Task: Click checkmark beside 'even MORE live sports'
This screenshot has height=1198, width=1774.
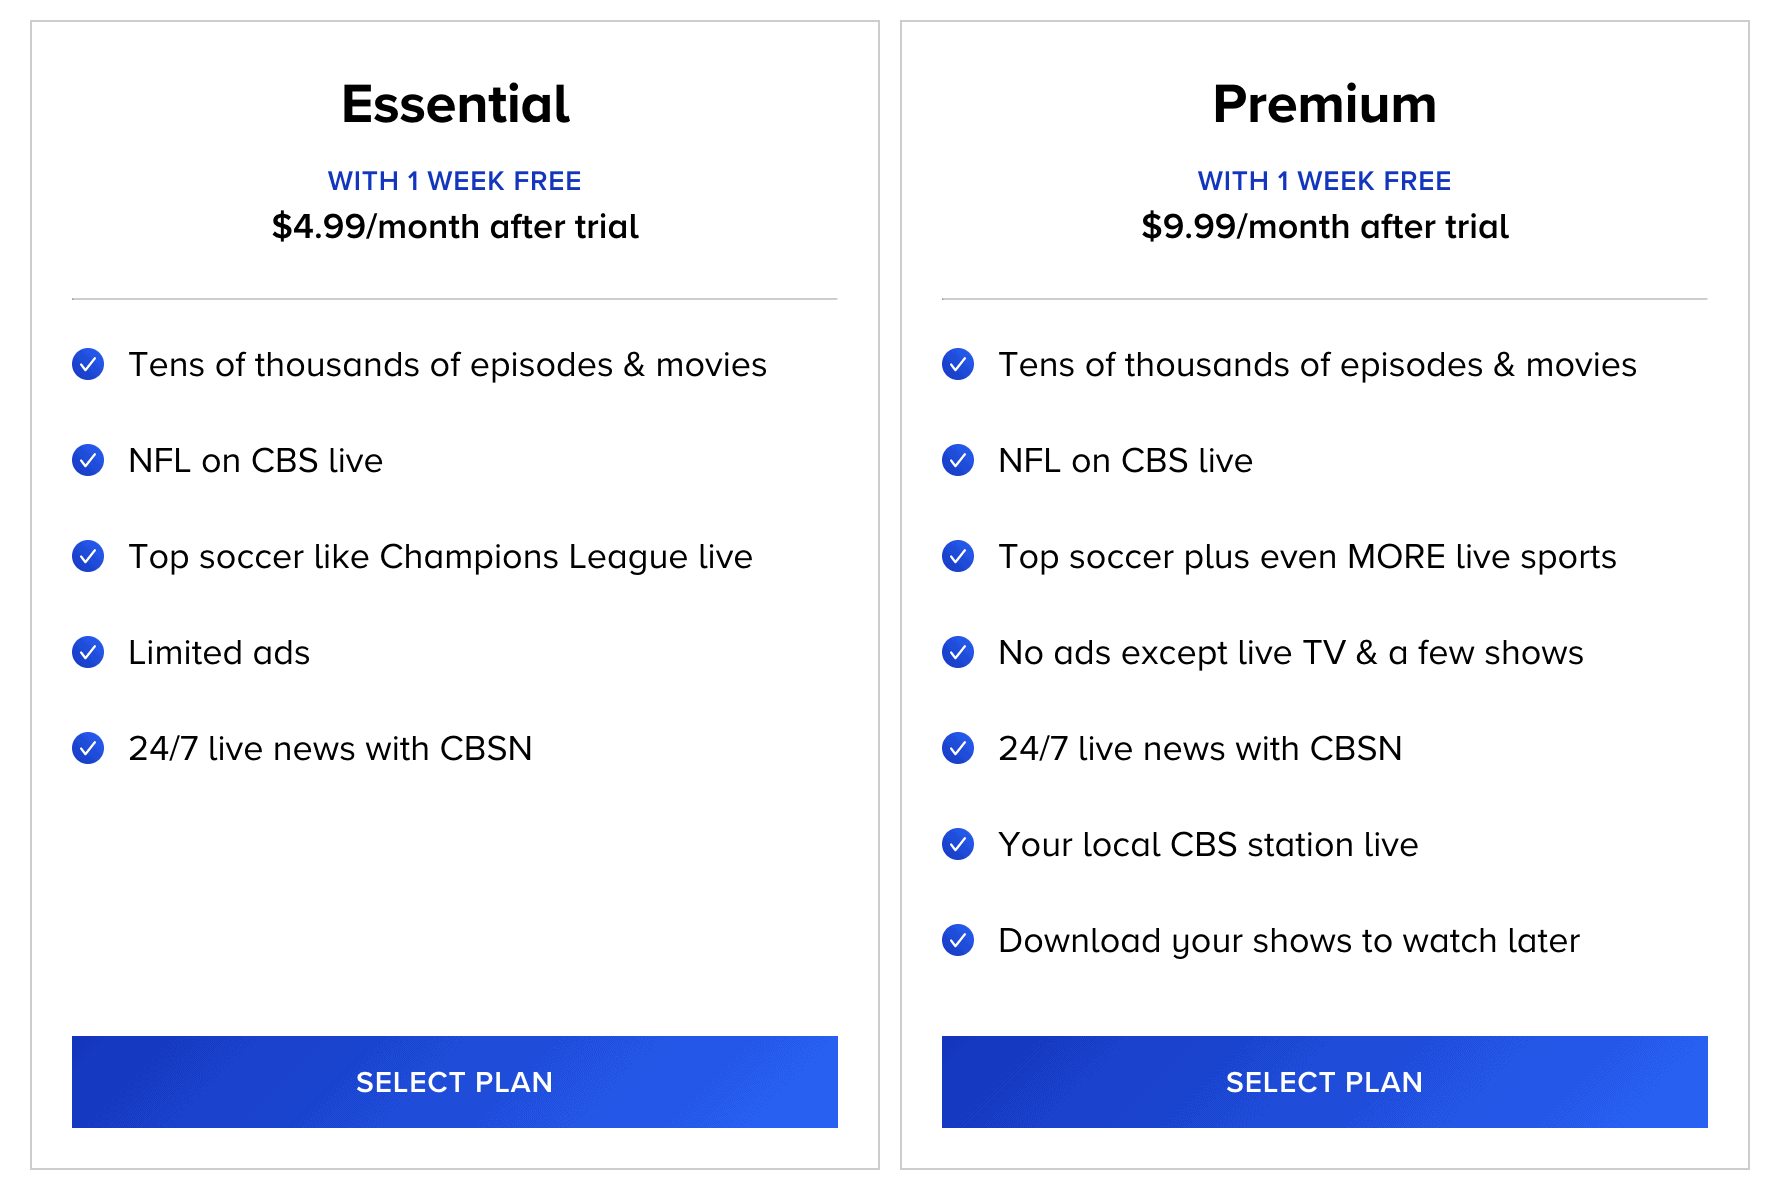Action: tap(958, 556)
